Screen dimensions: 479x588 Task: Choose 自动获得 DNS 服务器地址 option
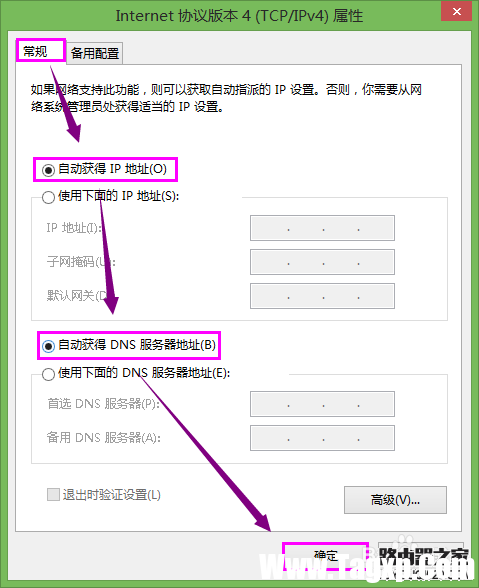(48, 346)
